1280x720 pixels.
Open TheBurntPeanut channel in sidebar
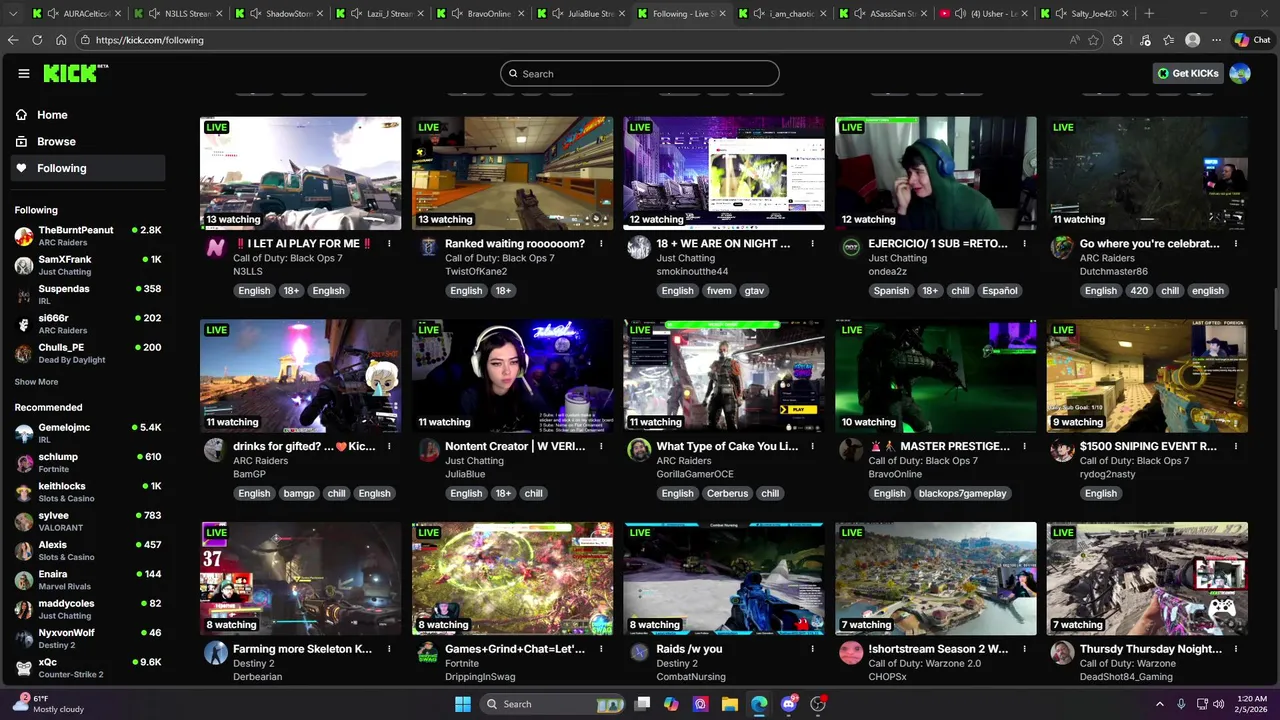coord(88,236)
